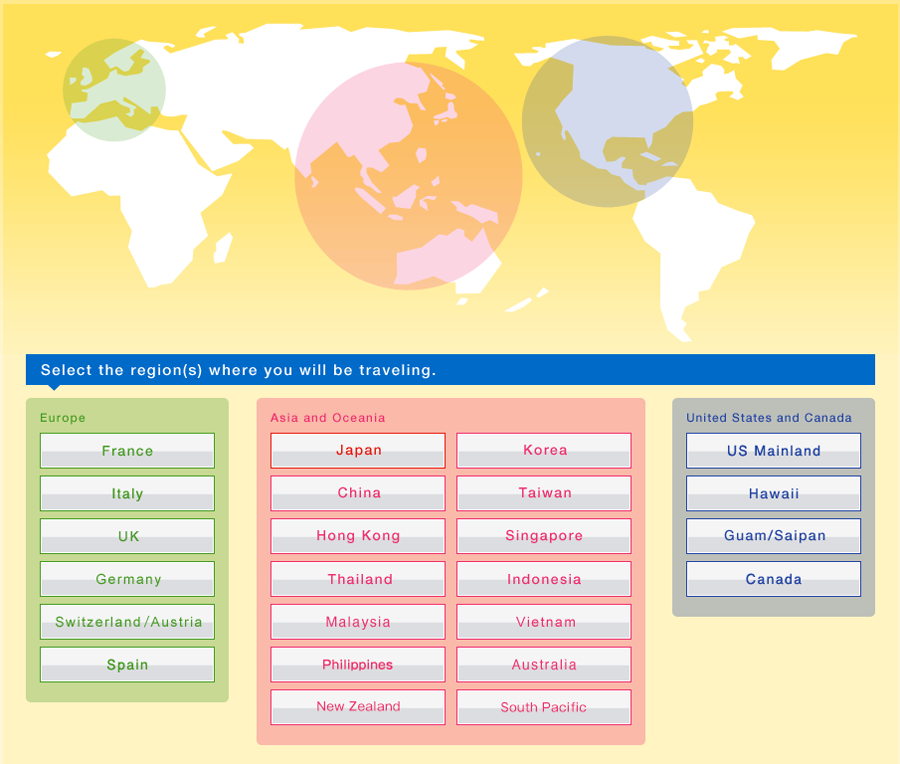
Task: Select the France button
Action: 127,451
